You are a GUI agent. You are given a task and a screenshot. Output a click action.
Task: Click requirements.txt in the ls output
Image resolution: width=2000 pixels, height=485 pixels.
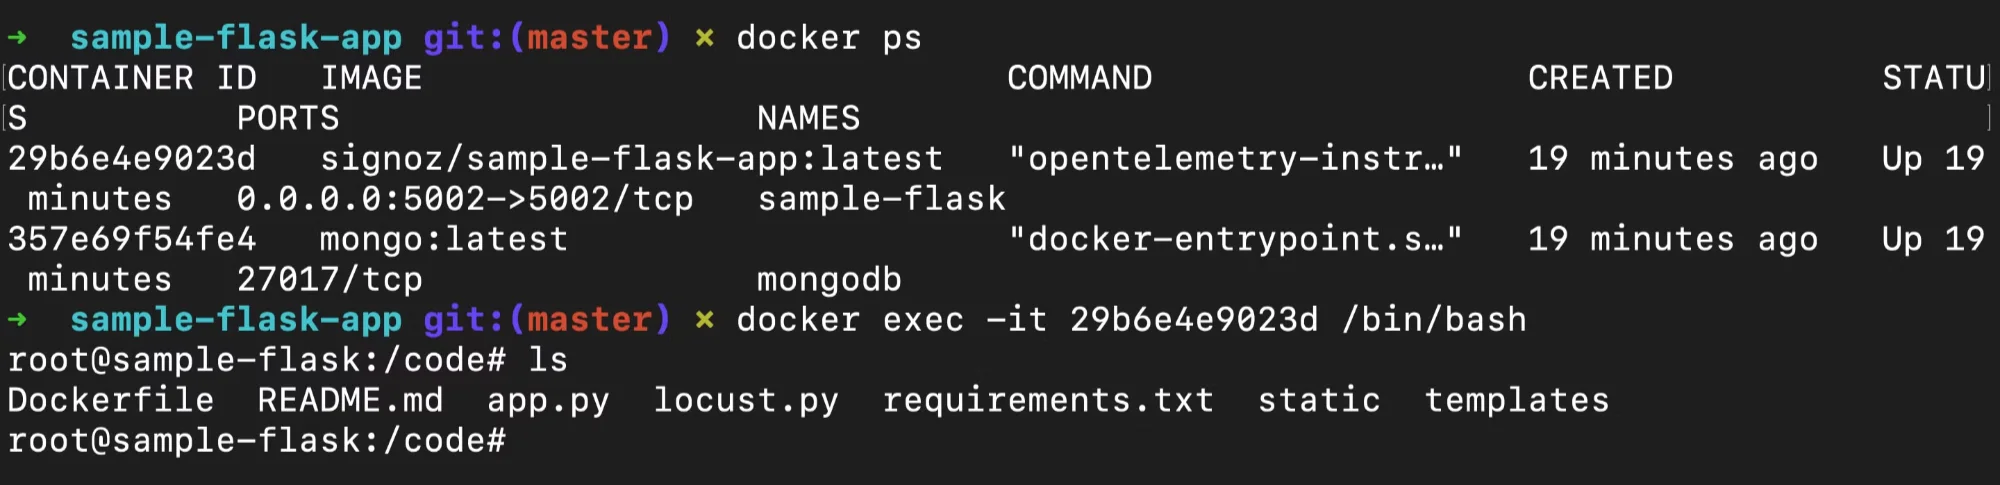pyautogui.click(x=1048, y=401)
